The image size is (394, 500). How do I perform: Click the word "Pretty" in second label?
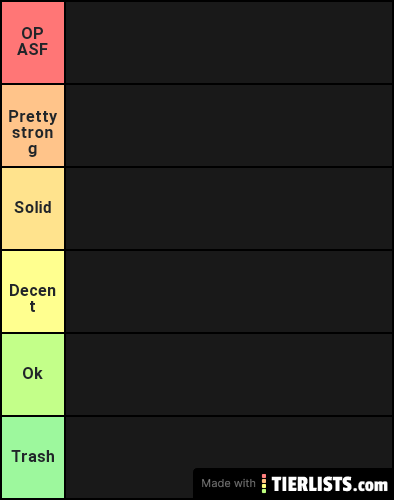33,117
